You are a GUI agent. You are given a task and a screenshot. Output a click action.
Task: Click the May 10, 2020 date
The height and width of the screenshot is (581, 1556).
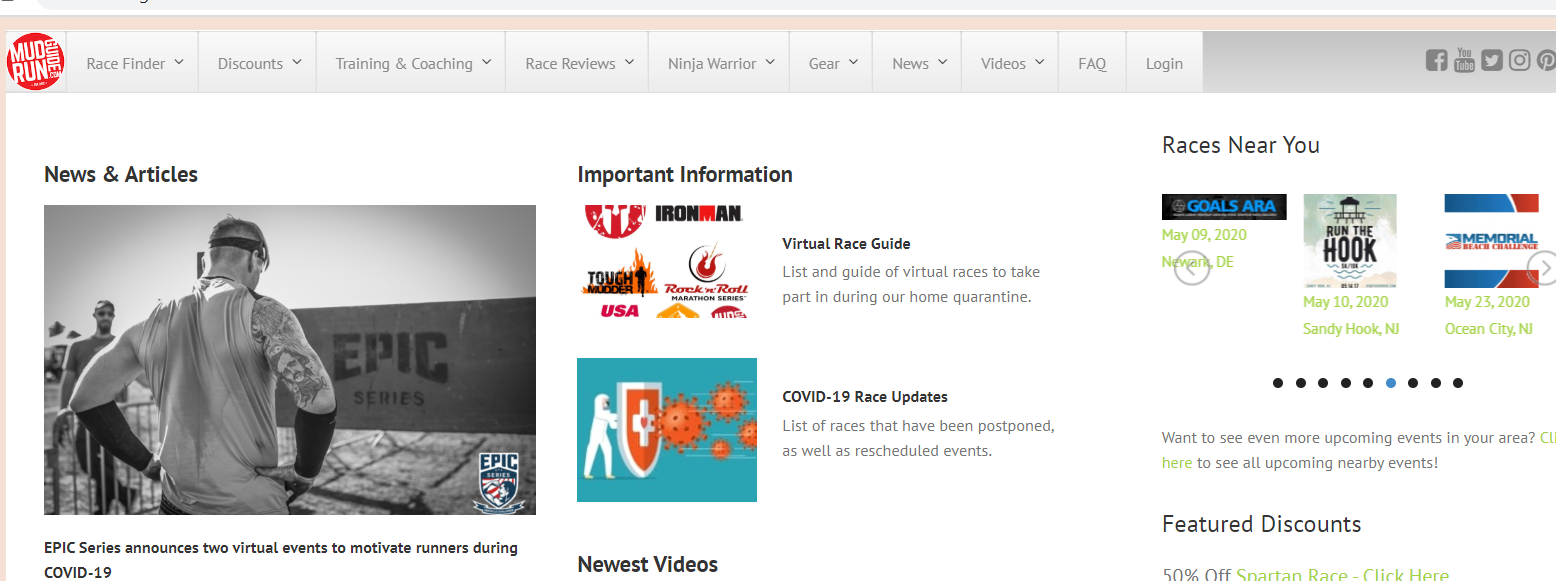1346,302
